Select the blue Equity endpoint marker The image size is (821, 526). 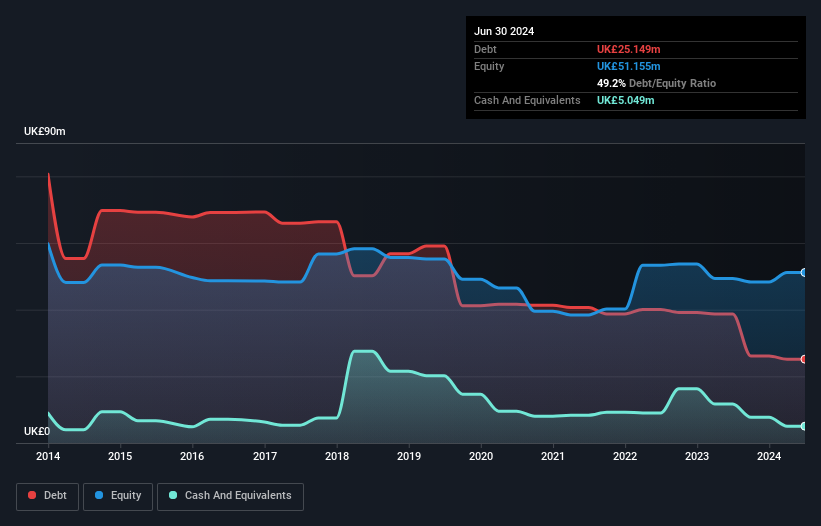[803, 273]
